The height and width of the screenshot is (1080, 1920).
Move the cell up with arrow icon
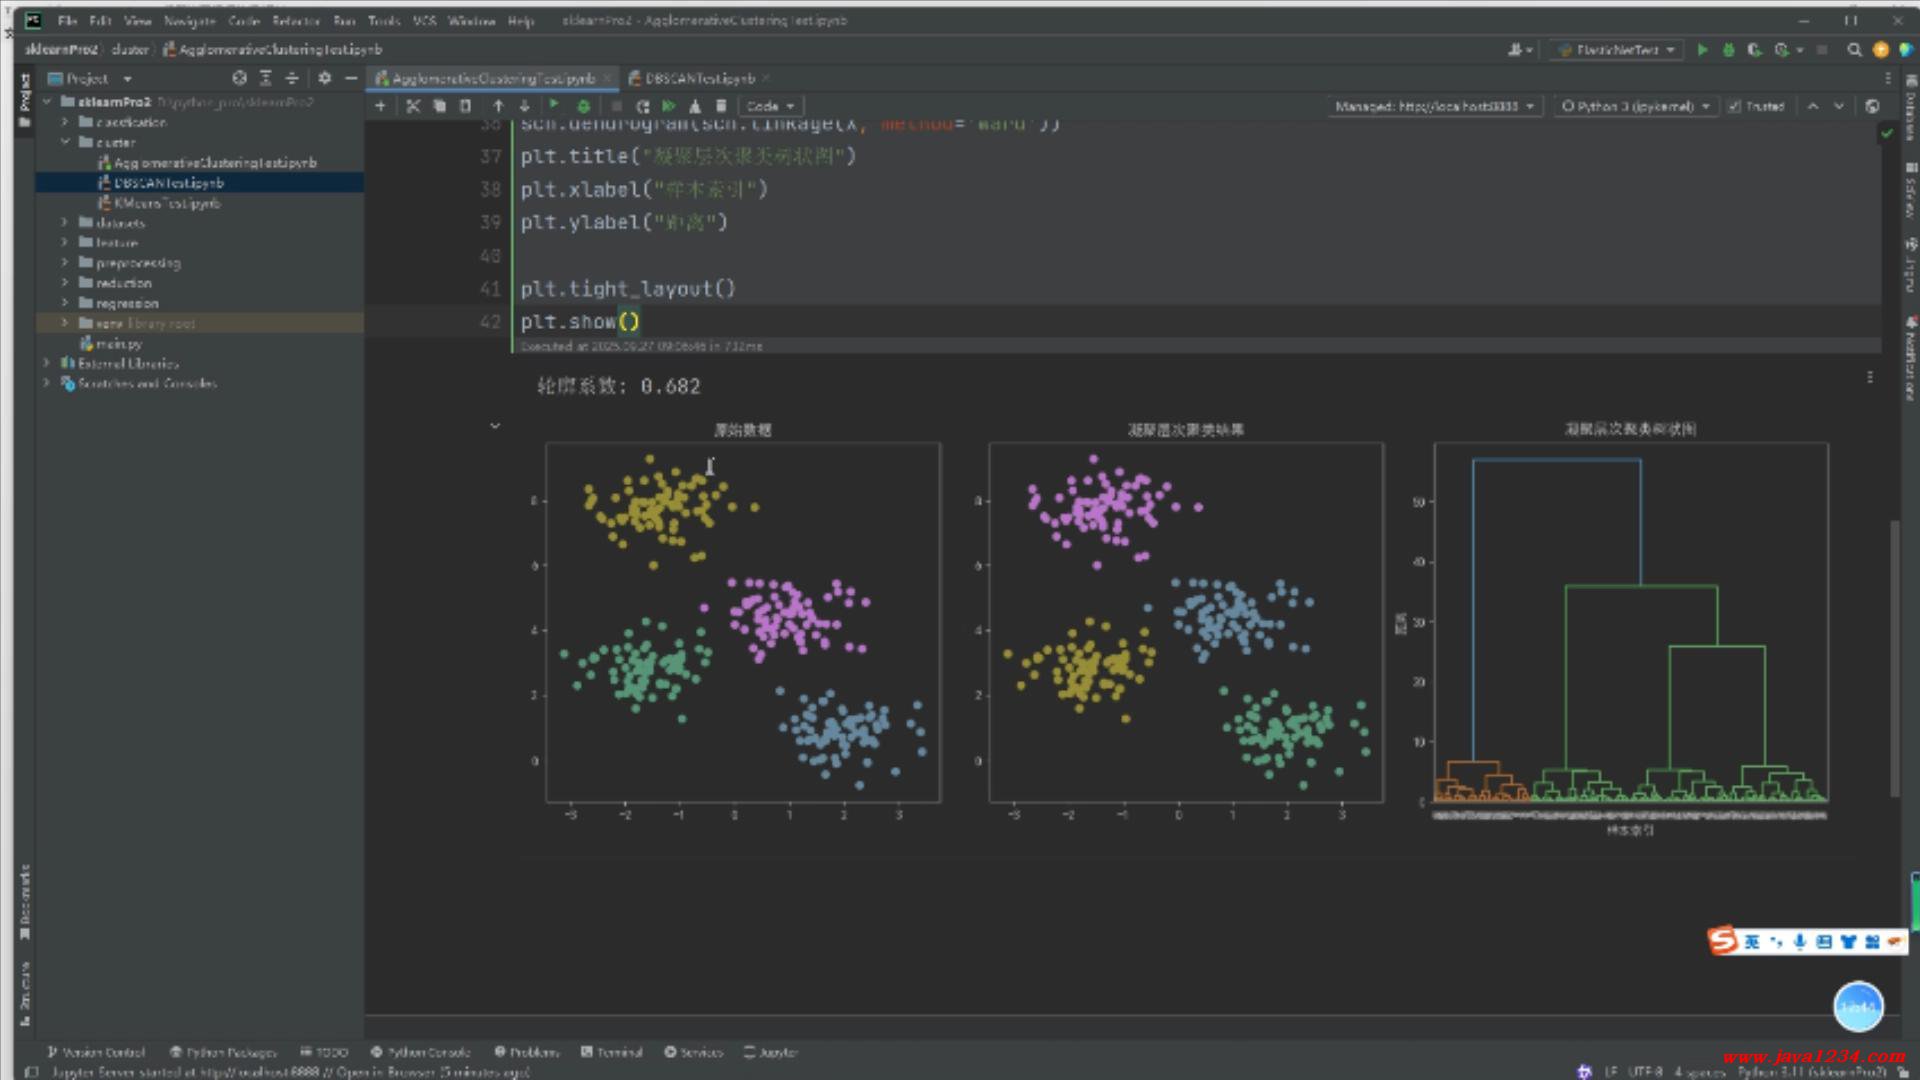(x=498, y=106)
